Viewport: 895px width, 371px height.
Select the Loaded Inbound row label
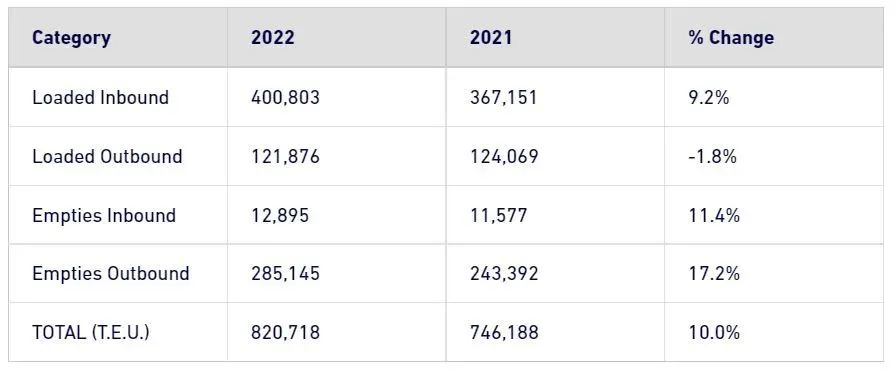click(x=100, y=98)
